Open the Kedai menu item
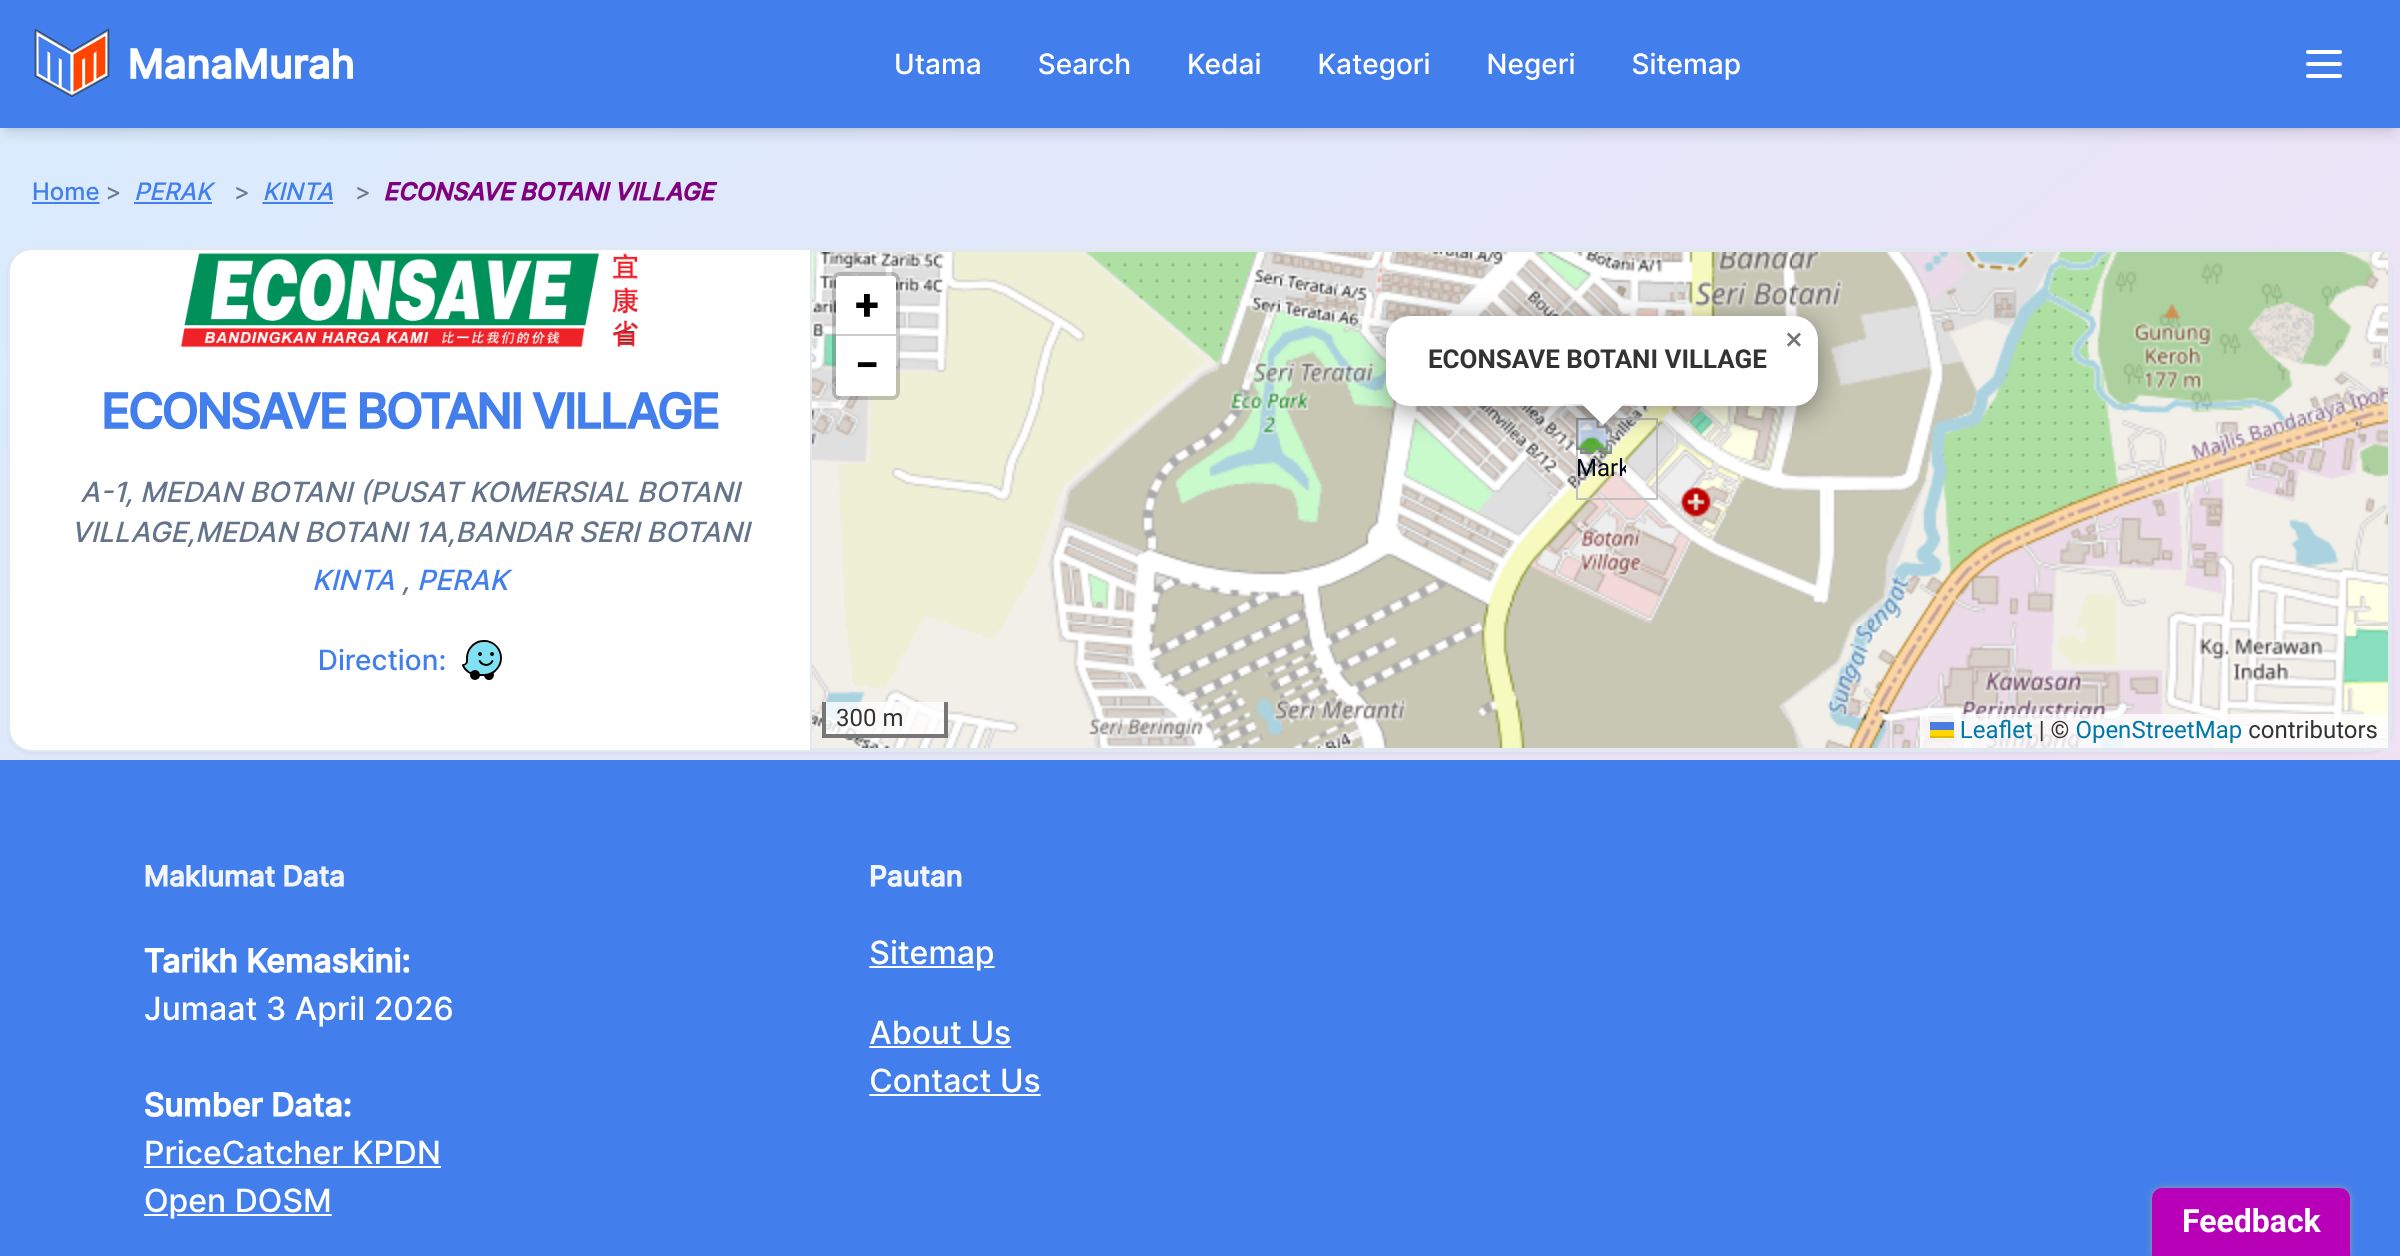This screenshot has height=1256, width=2400. coord(1223,64)
